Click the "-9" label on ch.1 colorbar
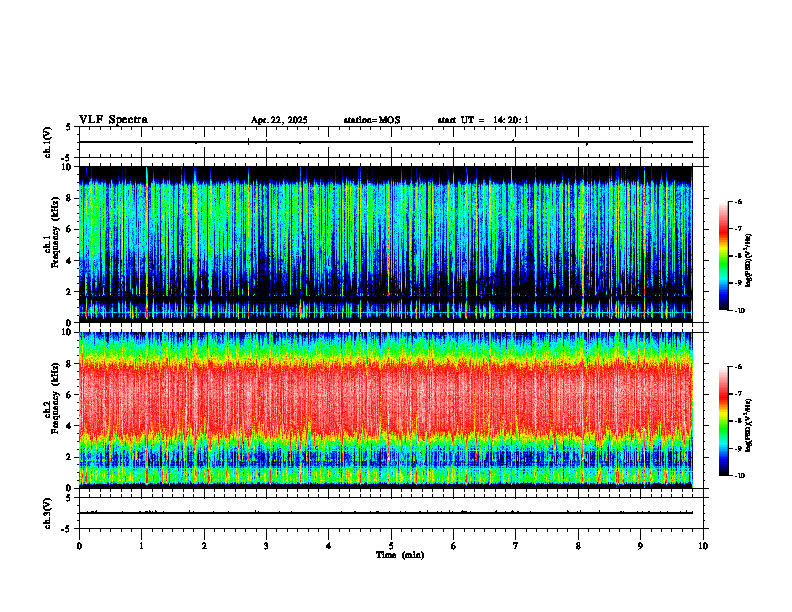The height and width of the screenshot is (612, 792). click(x=738, y=283)
